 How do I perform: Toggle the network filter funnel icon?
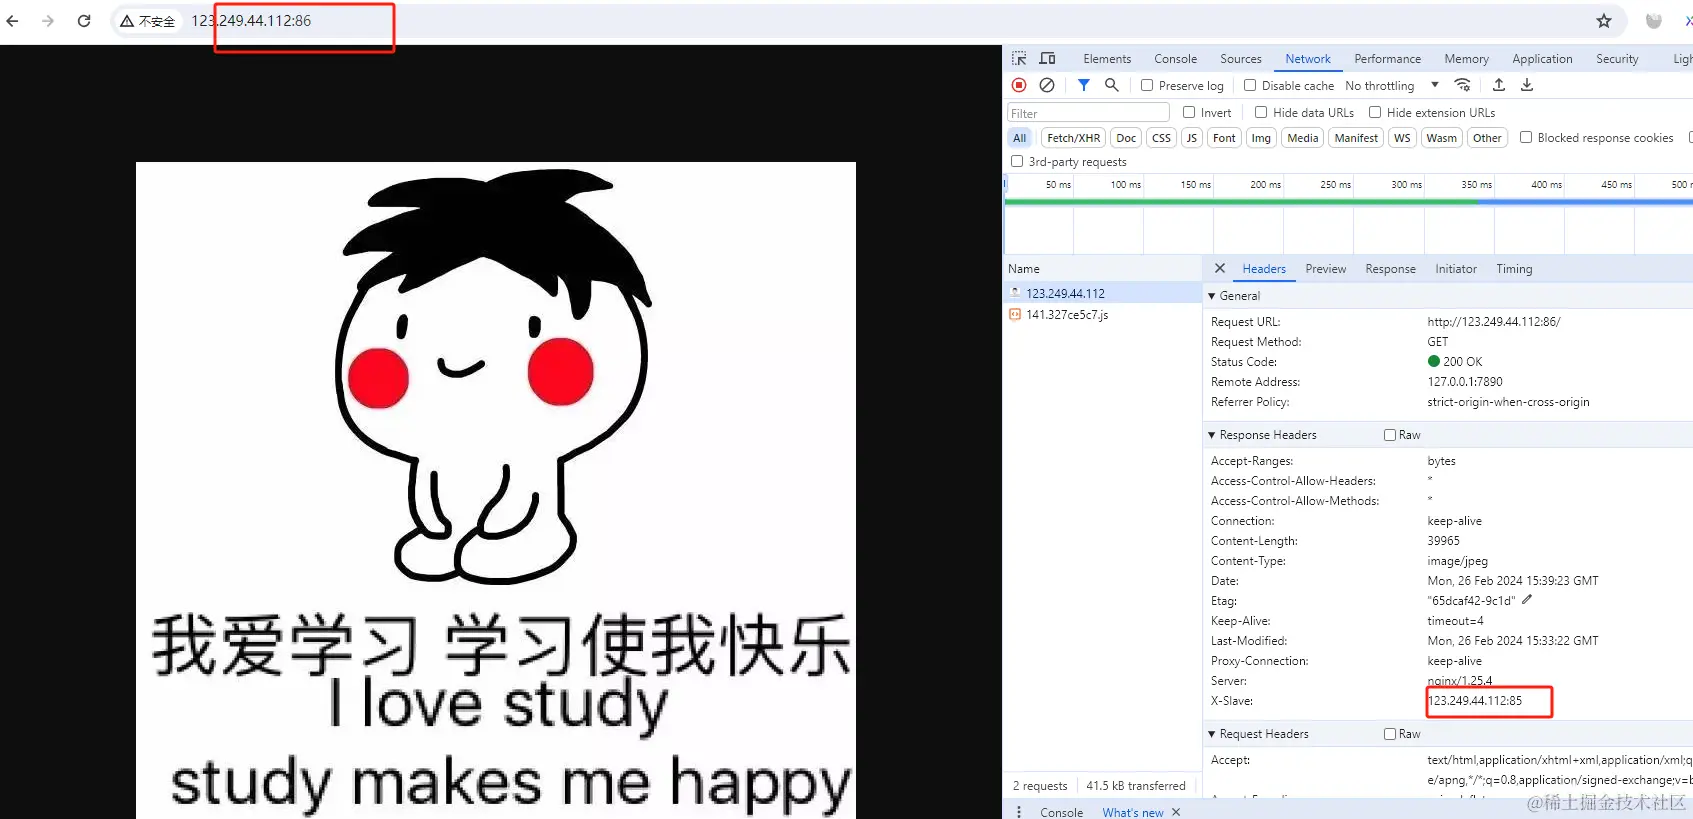(x=1084, y=85)
